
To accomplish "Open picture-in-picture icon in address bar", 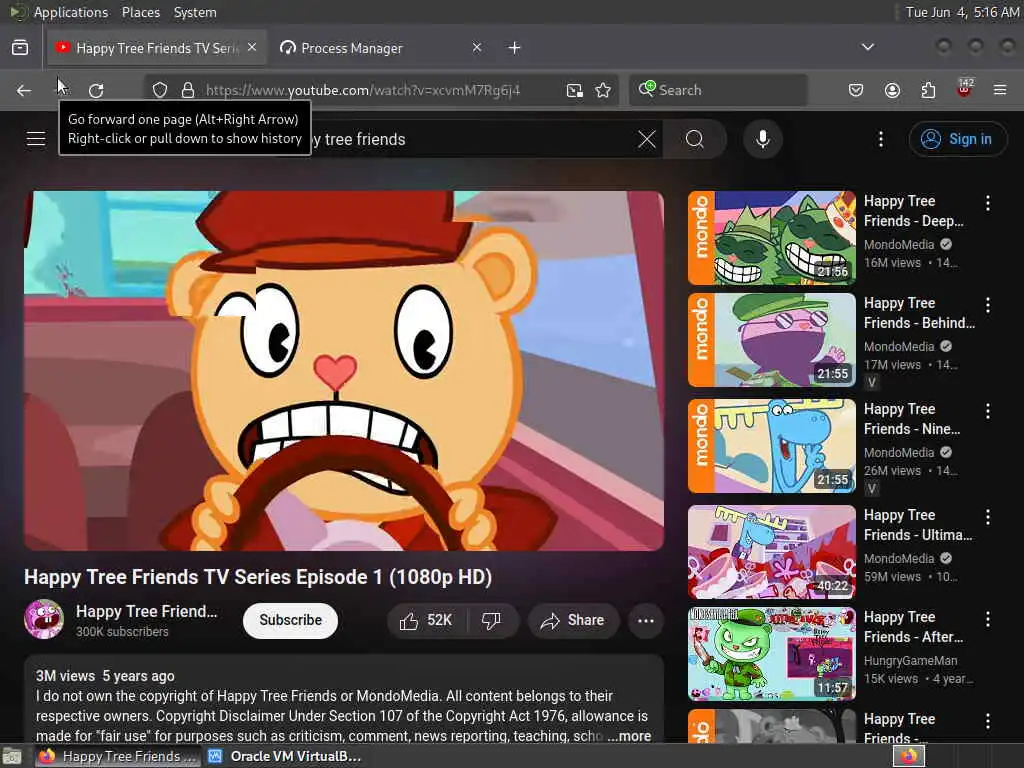I will click(575, 90).
